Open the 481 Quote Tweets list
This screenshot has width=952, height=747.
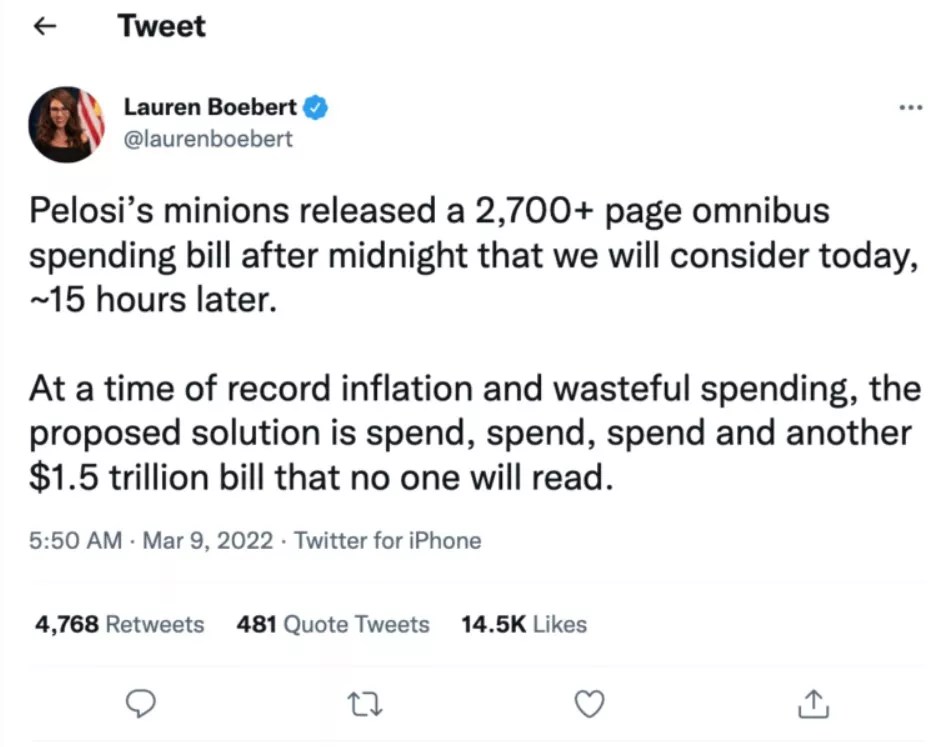[x=333, y=625]
